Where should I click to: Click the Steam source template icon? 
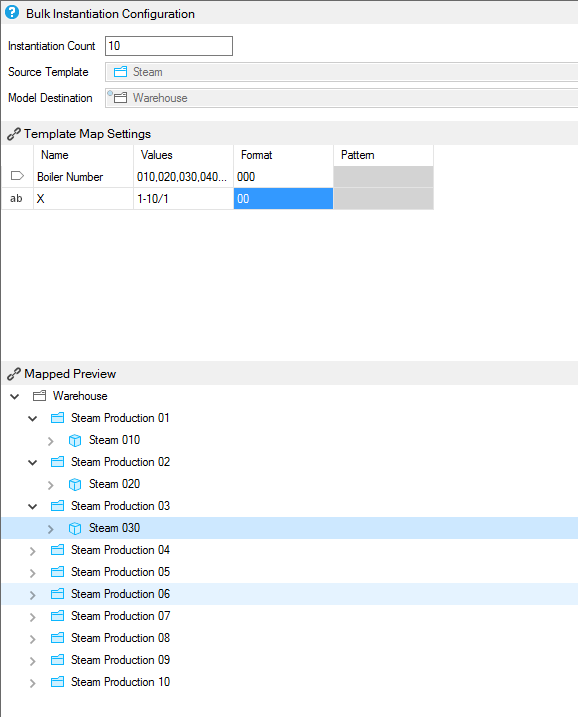click(x=120, y=72)
